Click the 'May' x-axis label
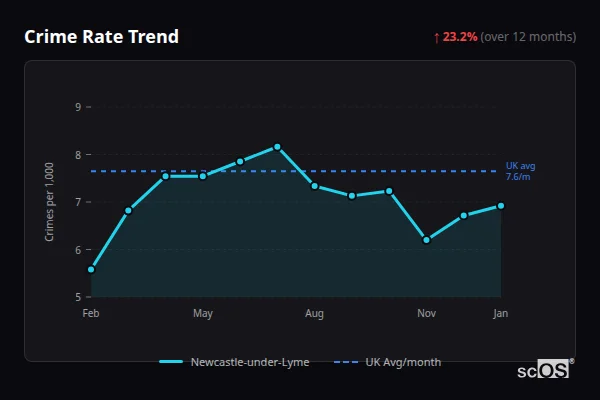Screen dimensions: 600x400 point(203,313)
